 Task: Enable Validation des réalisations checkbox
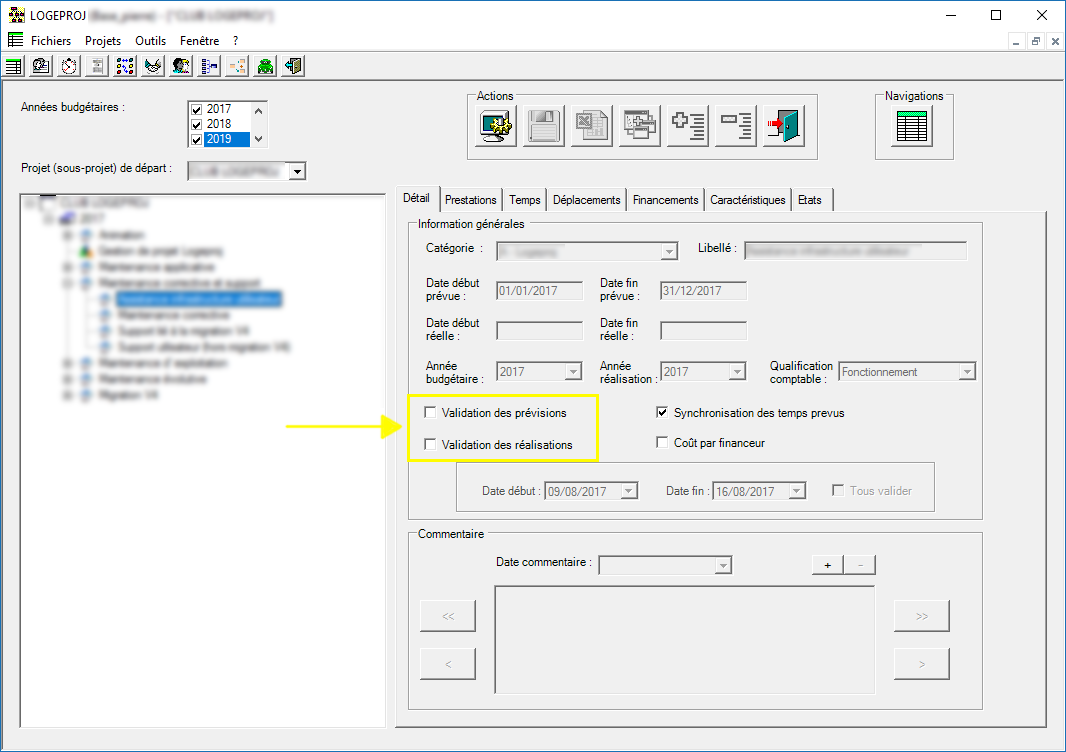point(430,444)
